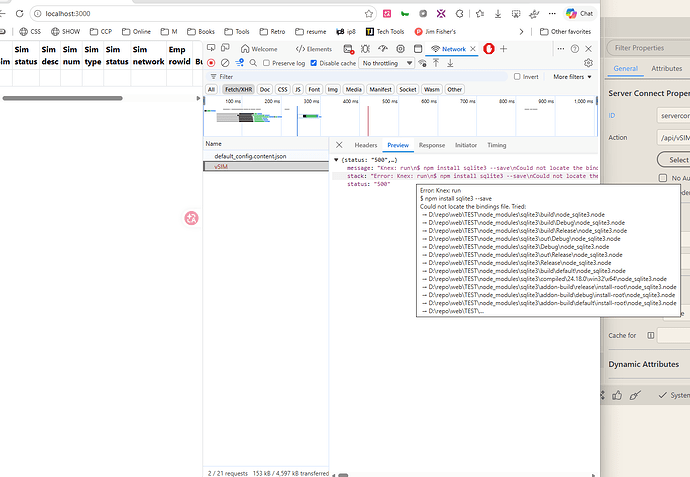Open the Tools bookmarks folder
Image resolution: width=690 pixels, height=477 pixels.
237,32
